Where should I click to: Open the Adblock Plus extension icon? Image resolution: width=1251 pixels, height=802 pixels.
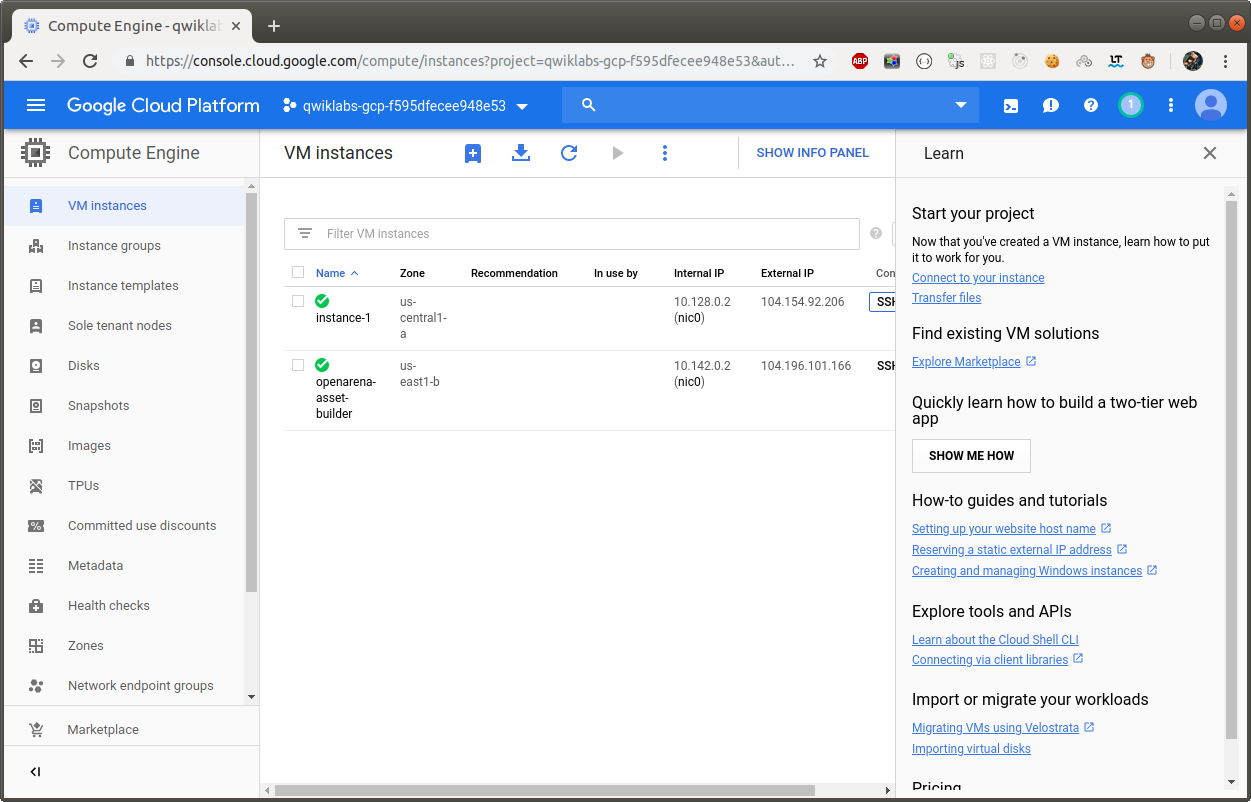(x=860, y=61)
